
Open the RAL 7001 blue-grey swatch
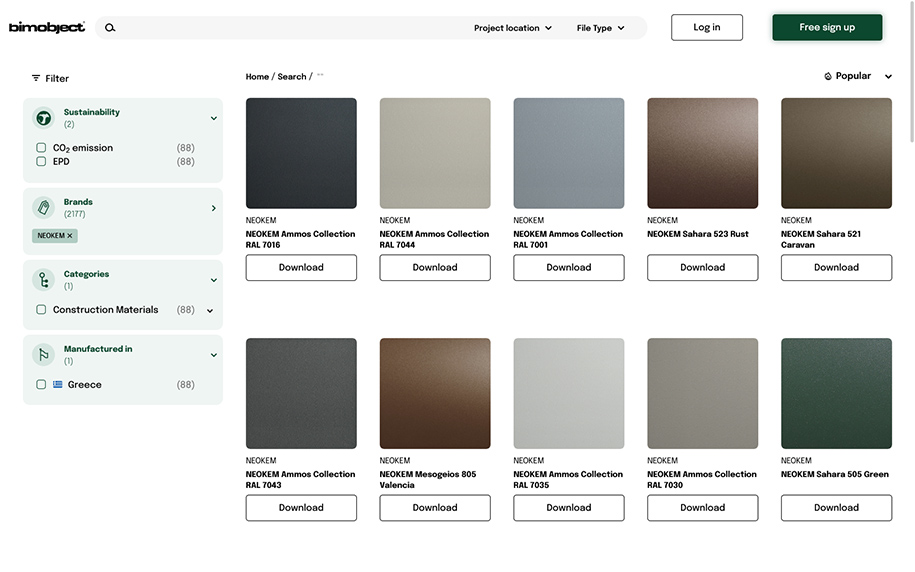(x=569, y=153)
